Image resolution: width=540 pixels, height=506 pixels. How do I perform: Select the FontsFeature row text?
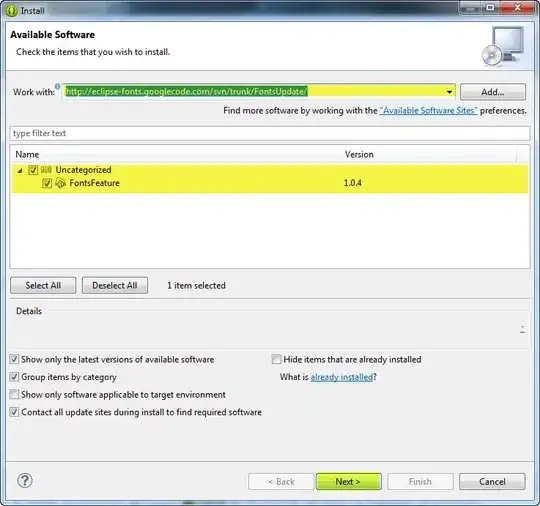(94, 183)
